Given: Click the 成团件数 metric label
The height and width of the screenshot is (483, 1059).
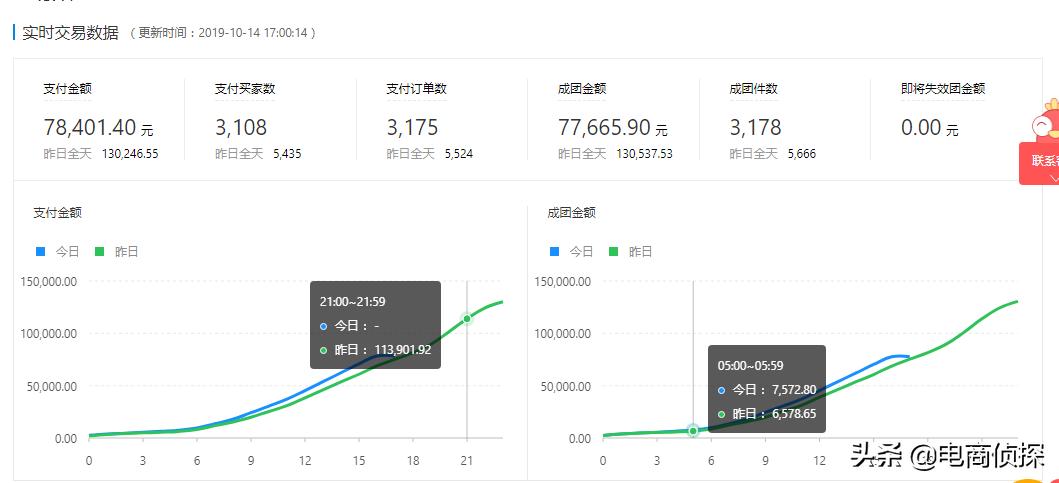Looking at the screenshot, I should (754, 88).
